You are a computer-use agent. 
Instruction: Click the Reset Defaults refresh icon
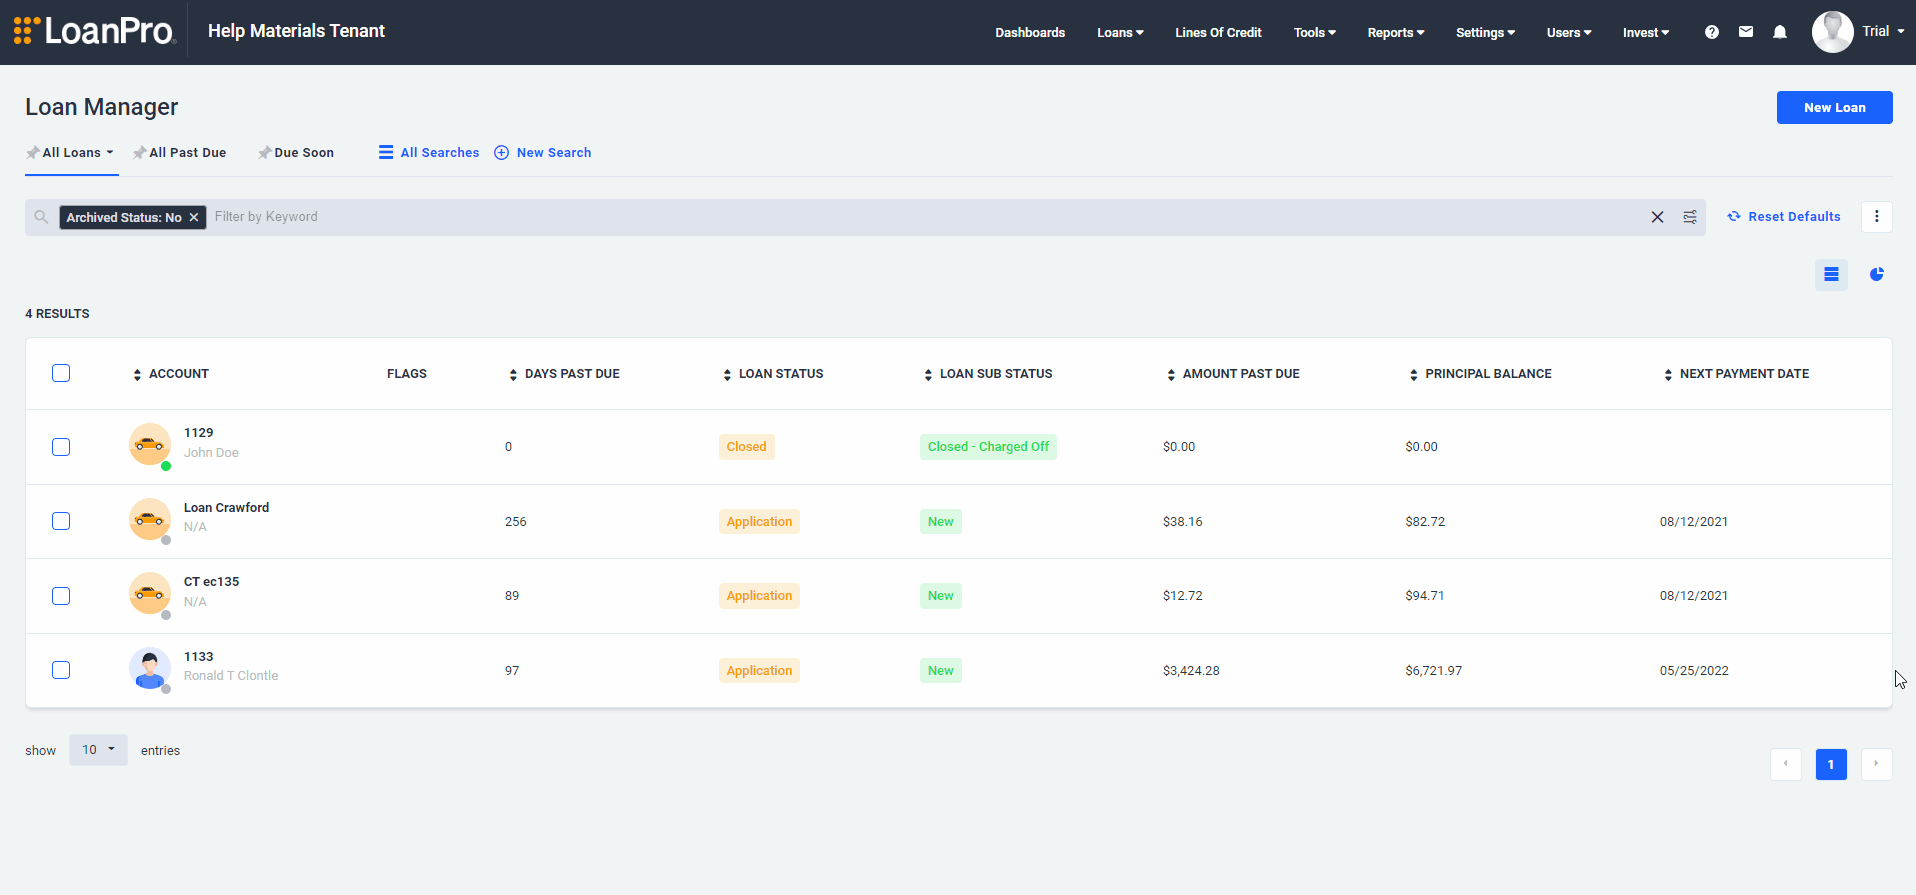point(1734,216)
